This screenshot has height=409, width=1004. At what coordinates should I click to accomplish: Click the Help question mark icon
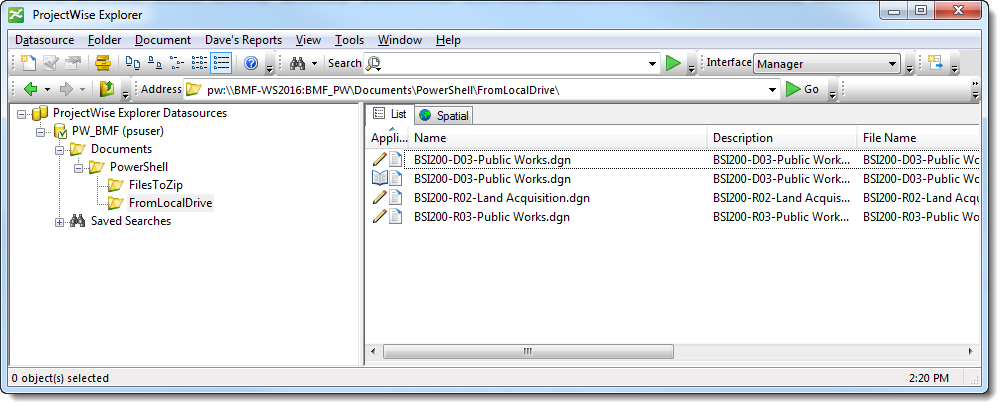251,63
